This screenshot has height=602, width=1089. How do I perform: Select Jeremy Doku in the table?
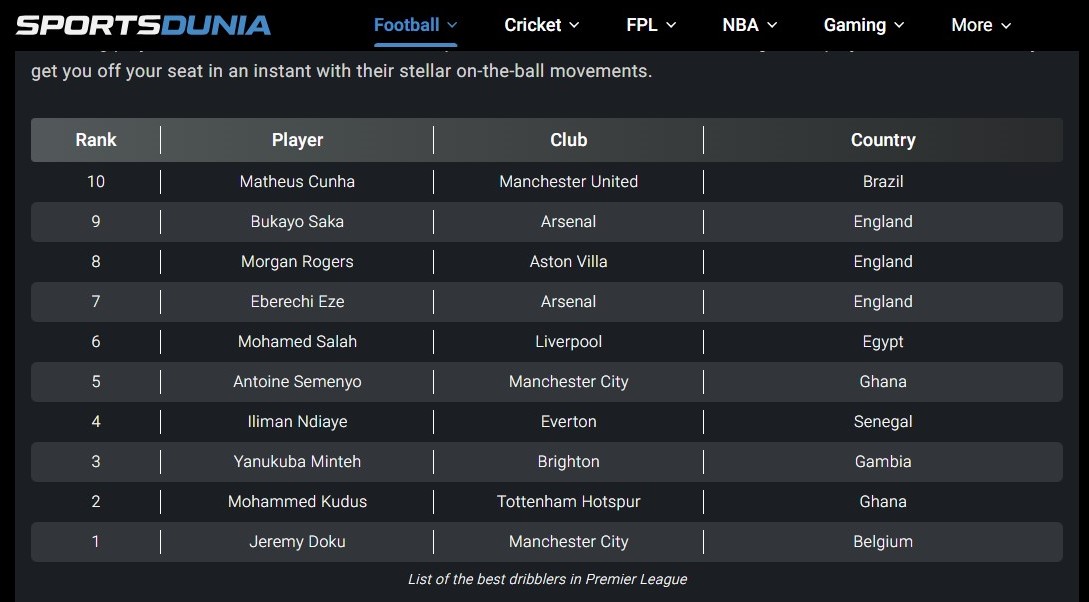point(297,542)
